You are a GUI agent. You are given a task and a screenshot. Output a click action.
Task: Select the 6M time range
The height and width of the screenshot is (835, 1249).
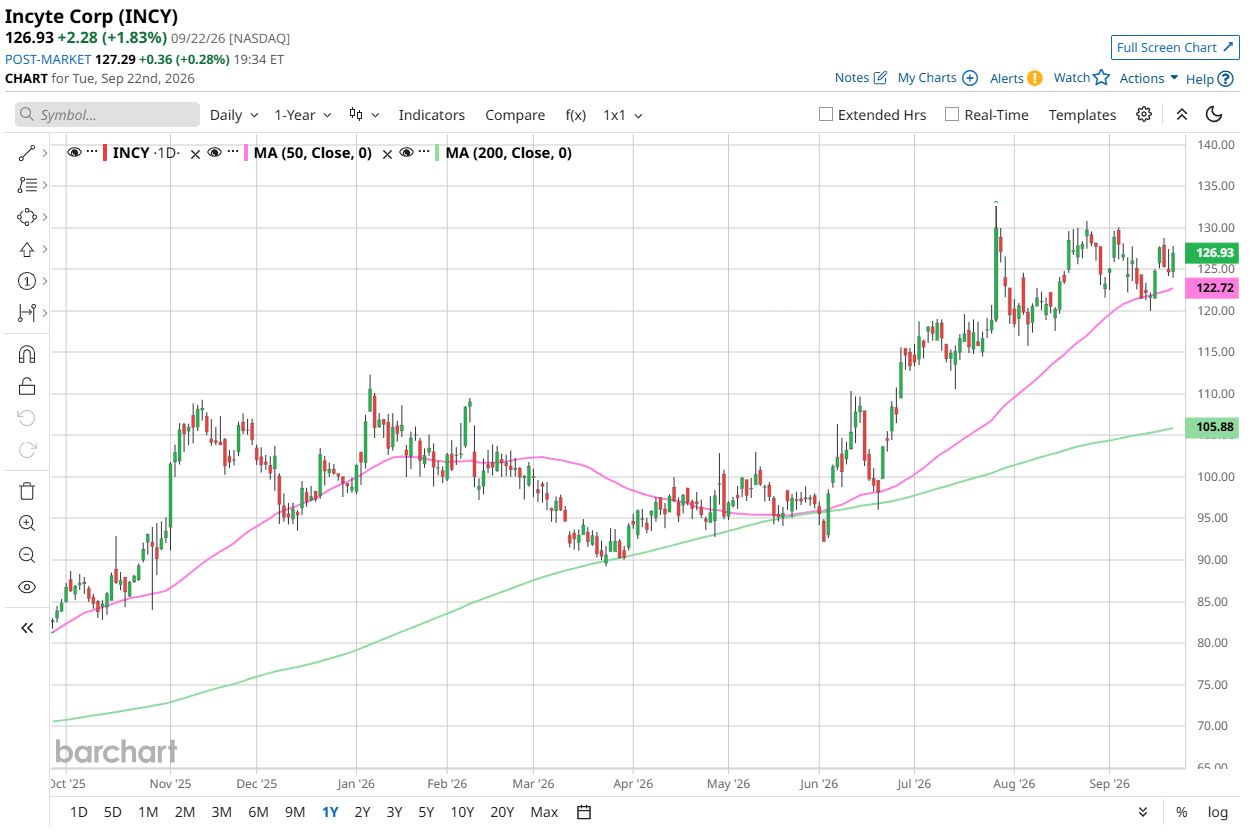point(258,812)
